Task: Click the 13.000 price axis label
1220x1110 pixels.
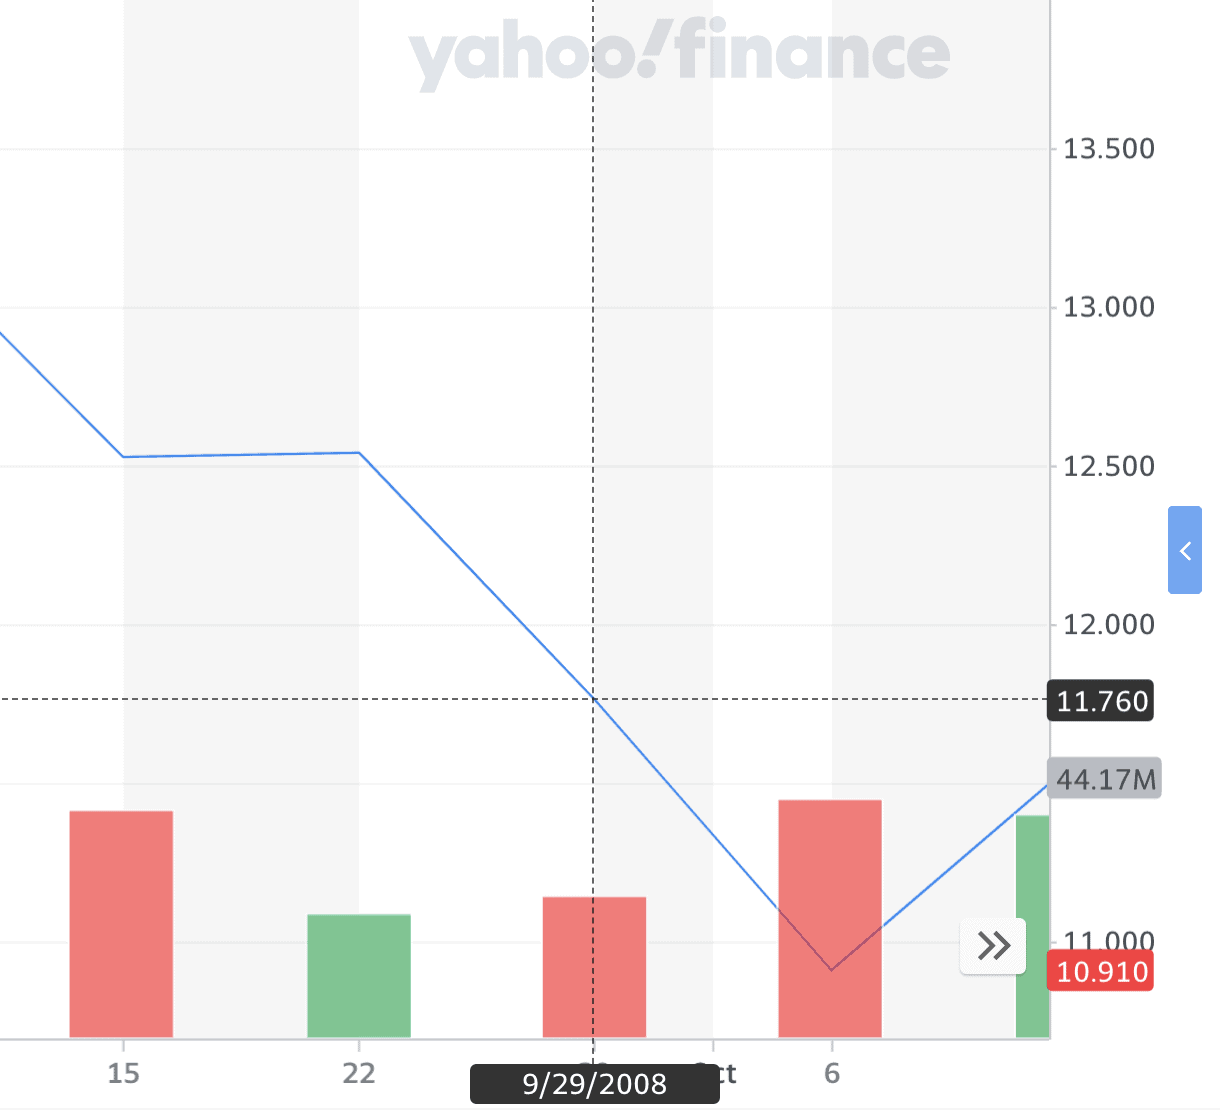Action: click(1108, 307)
